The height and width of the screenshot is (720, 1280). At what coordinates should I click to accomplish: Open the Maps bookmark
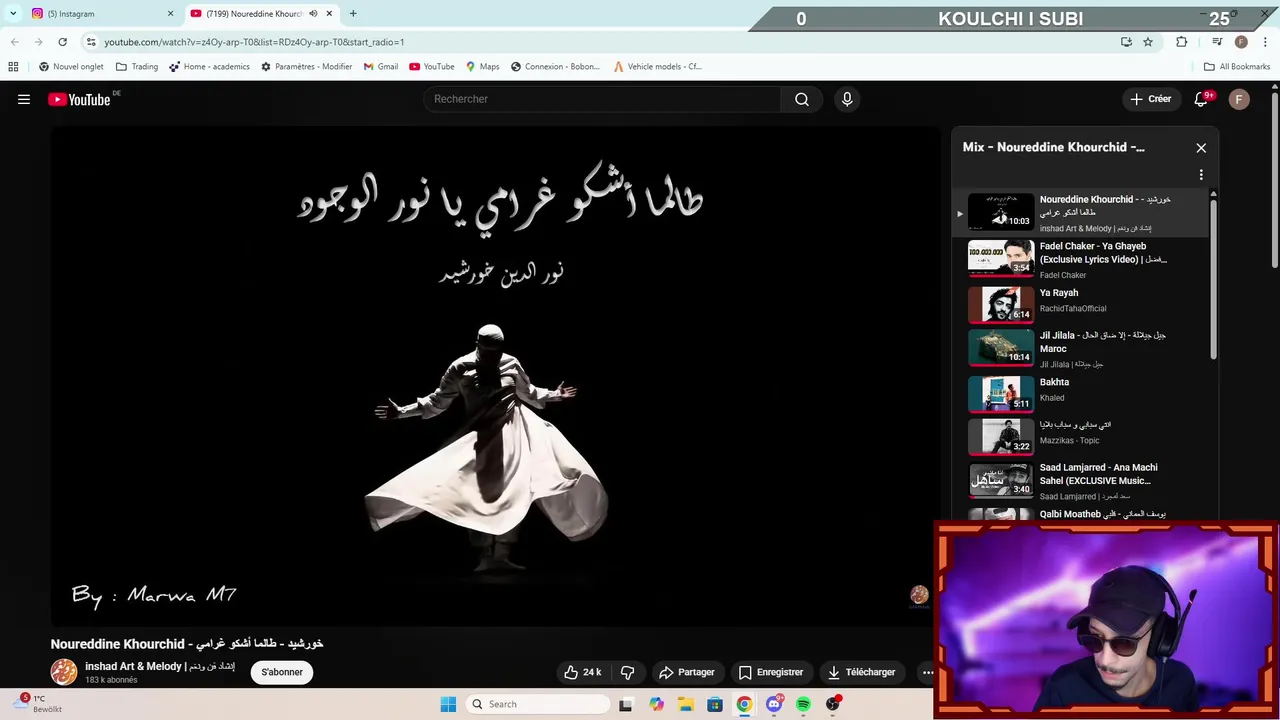[482, 67]
